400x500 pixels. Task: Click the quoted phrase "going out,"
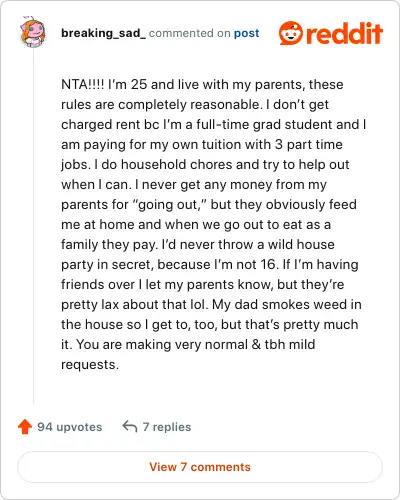170,205
